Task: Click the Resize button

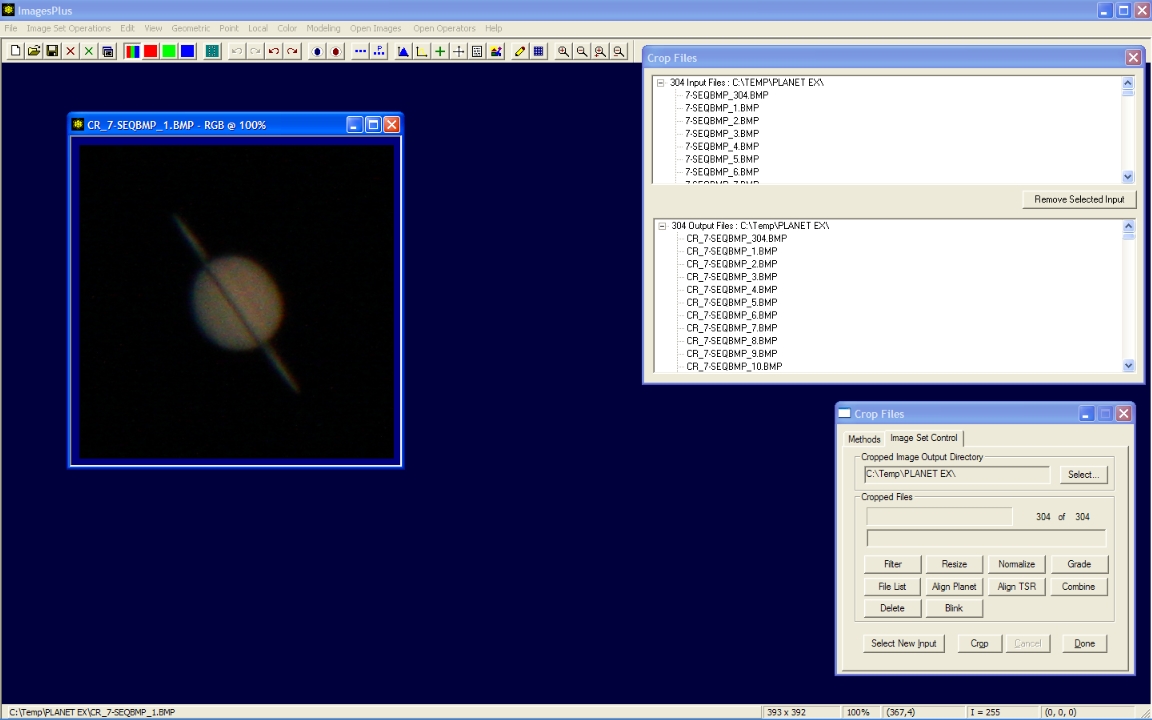Action: click(x=954, y=564)
